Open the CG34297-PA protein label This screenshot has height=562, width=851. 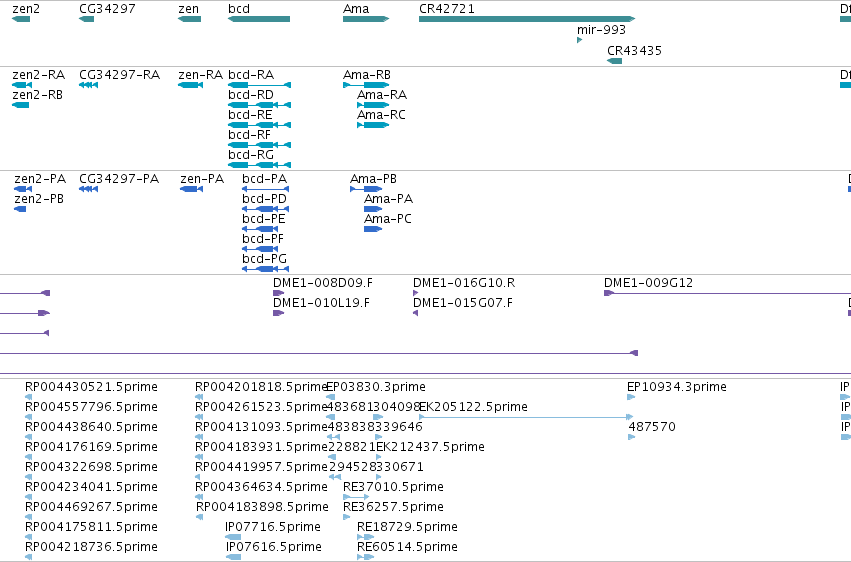click(119, 178)
